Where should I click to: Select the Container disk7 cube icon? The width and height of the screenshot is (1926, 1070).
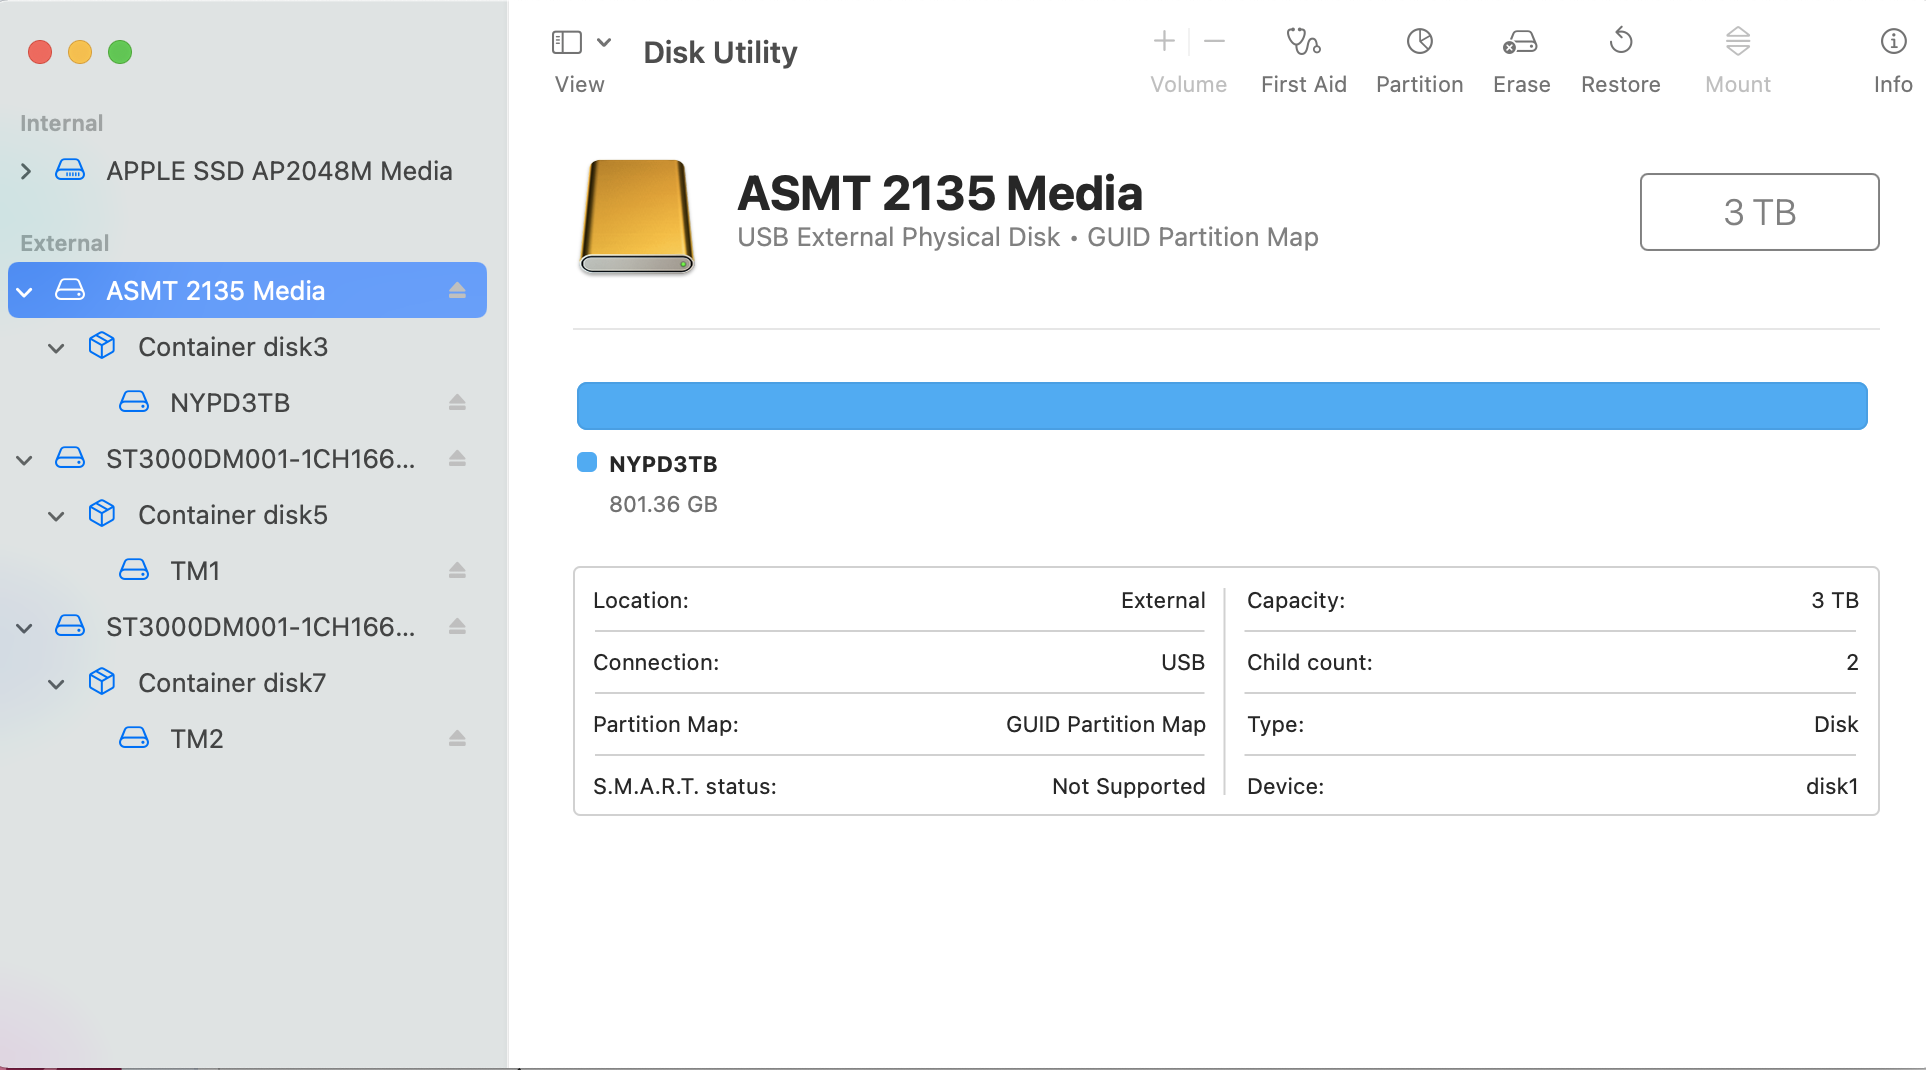[x=102, y=682]
